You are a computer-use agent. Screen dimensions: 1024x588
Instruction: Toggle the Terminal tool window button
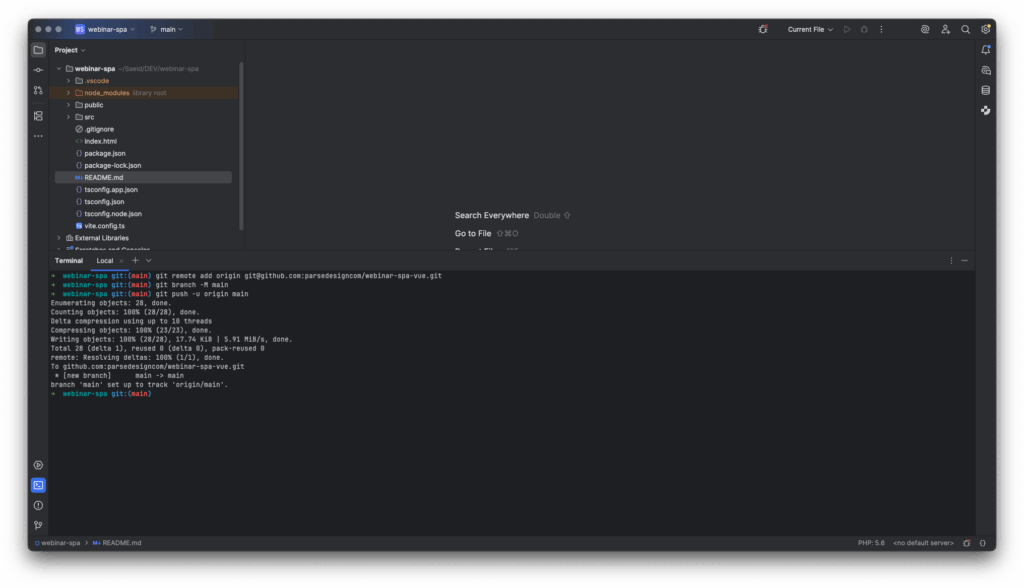(38, 485)
